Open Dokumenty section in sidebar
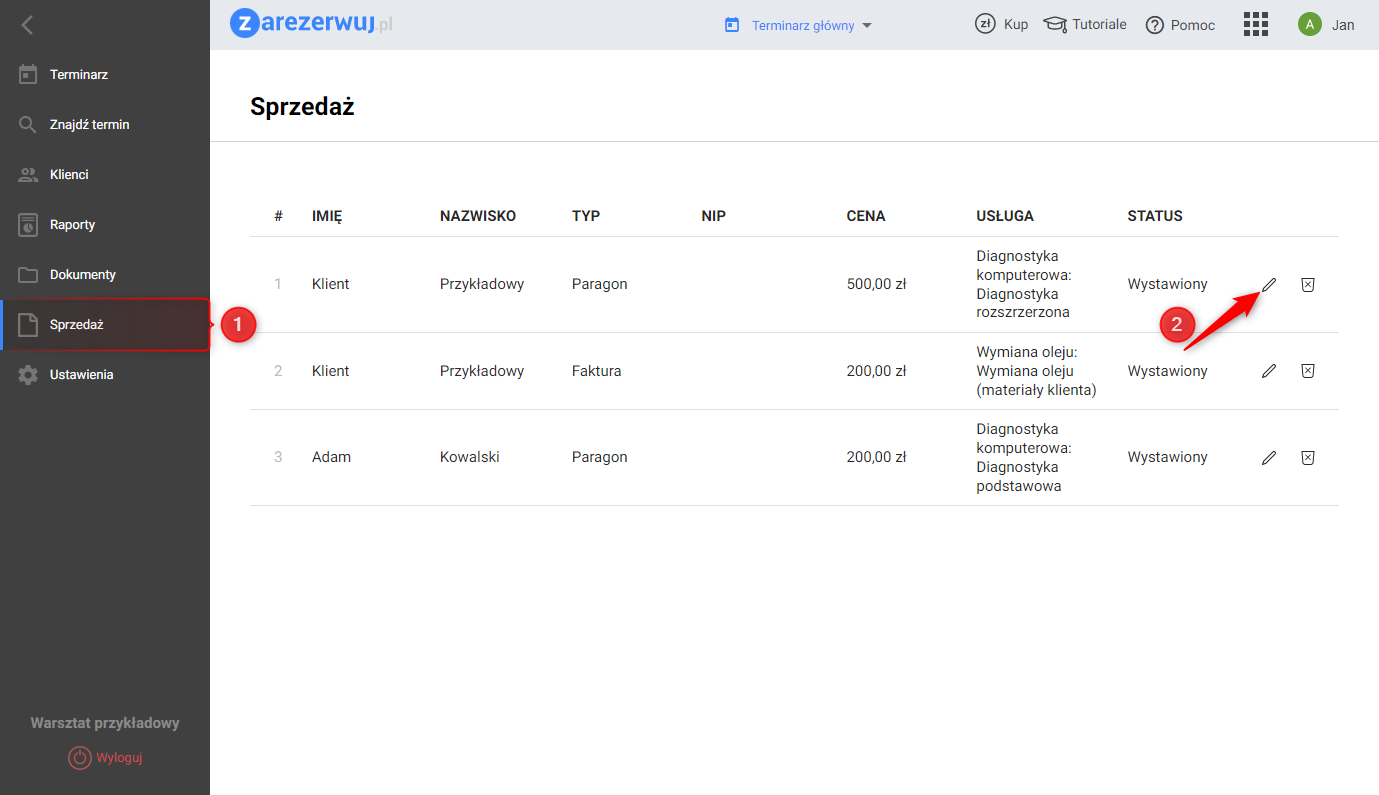 point(82,275)
